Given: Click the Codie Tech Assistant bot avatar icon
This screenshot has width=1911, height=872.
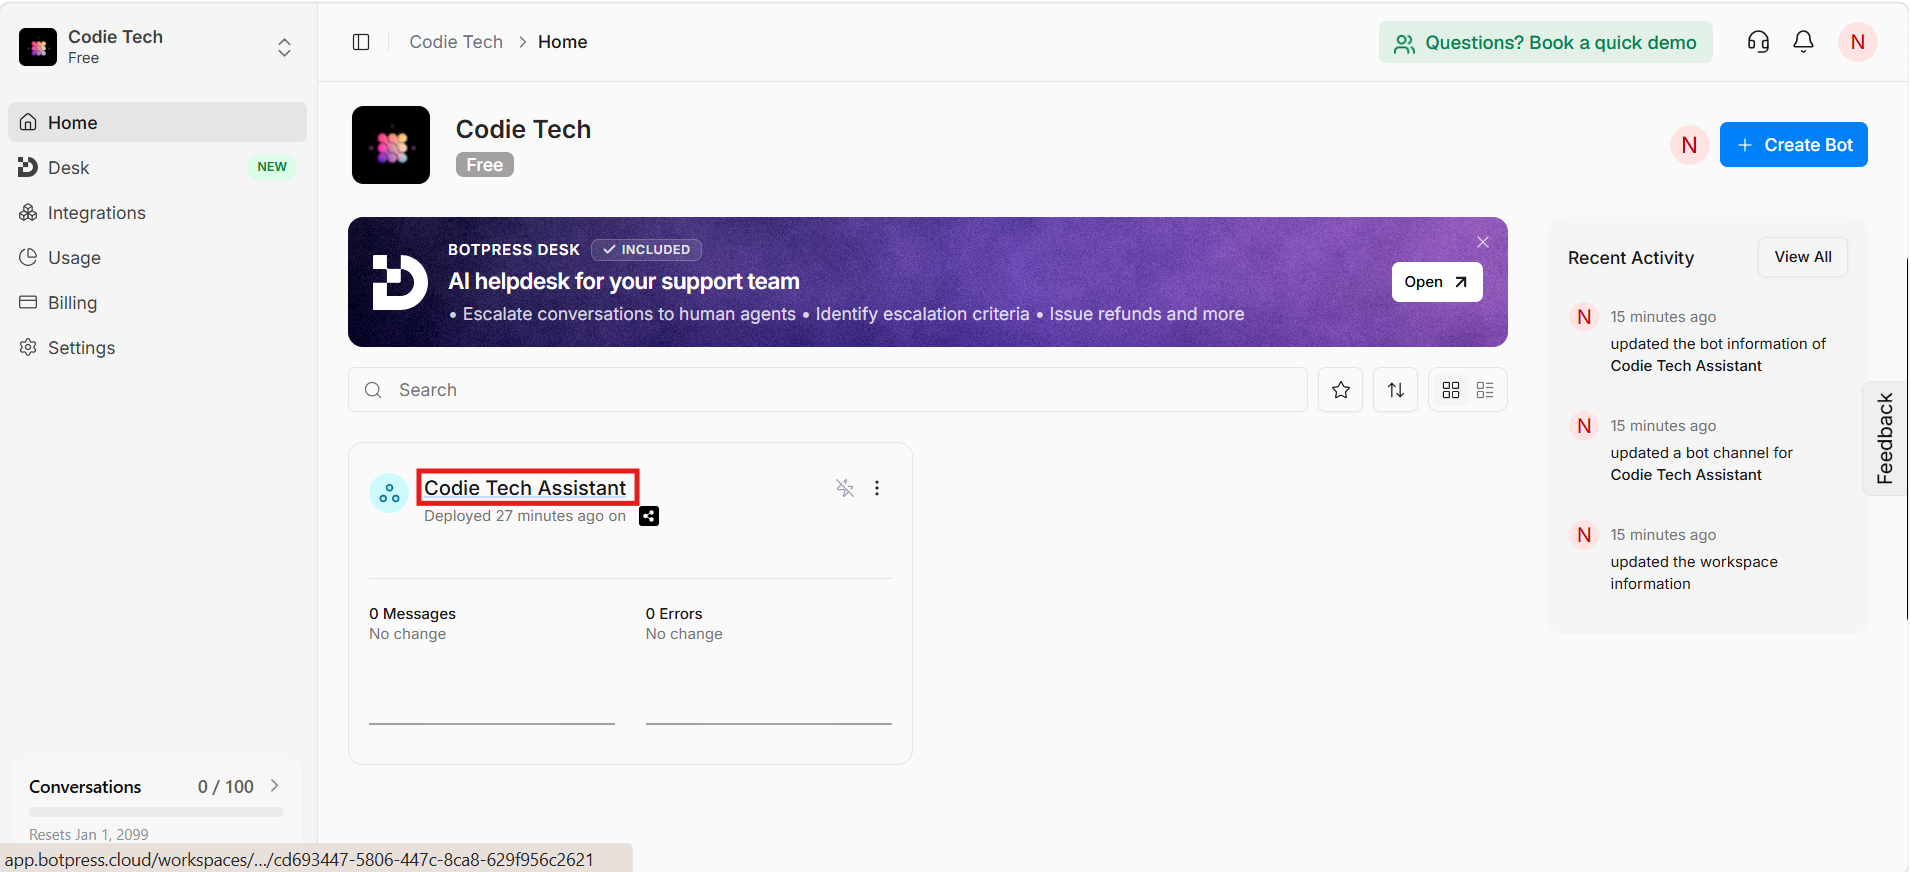Looking at the screenshot, I should [x=389, y=493].
